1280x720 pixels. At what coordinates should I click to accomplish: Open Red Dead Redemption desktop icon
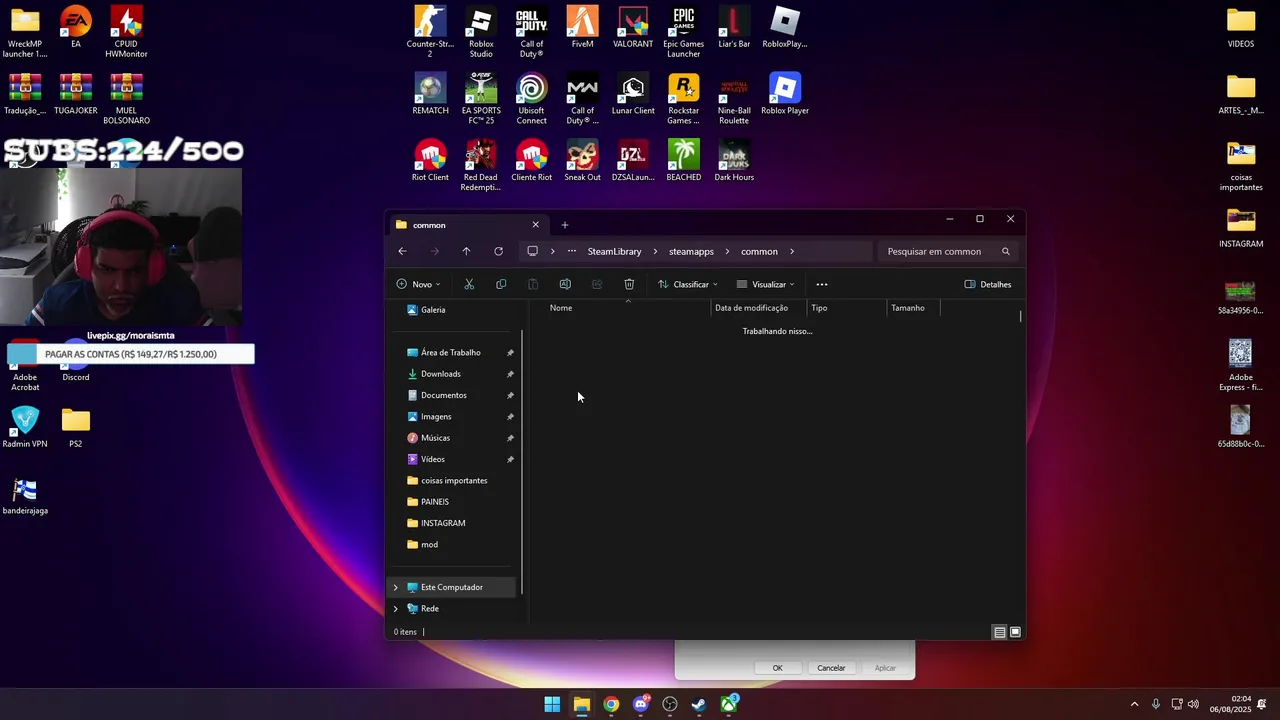(481, 165)
